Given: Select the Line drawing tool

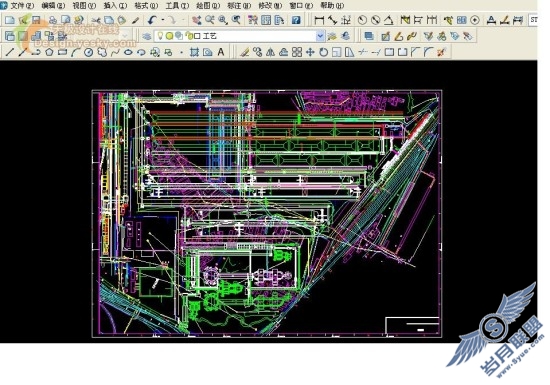Looking at the screenshot, I should point(10,53).
